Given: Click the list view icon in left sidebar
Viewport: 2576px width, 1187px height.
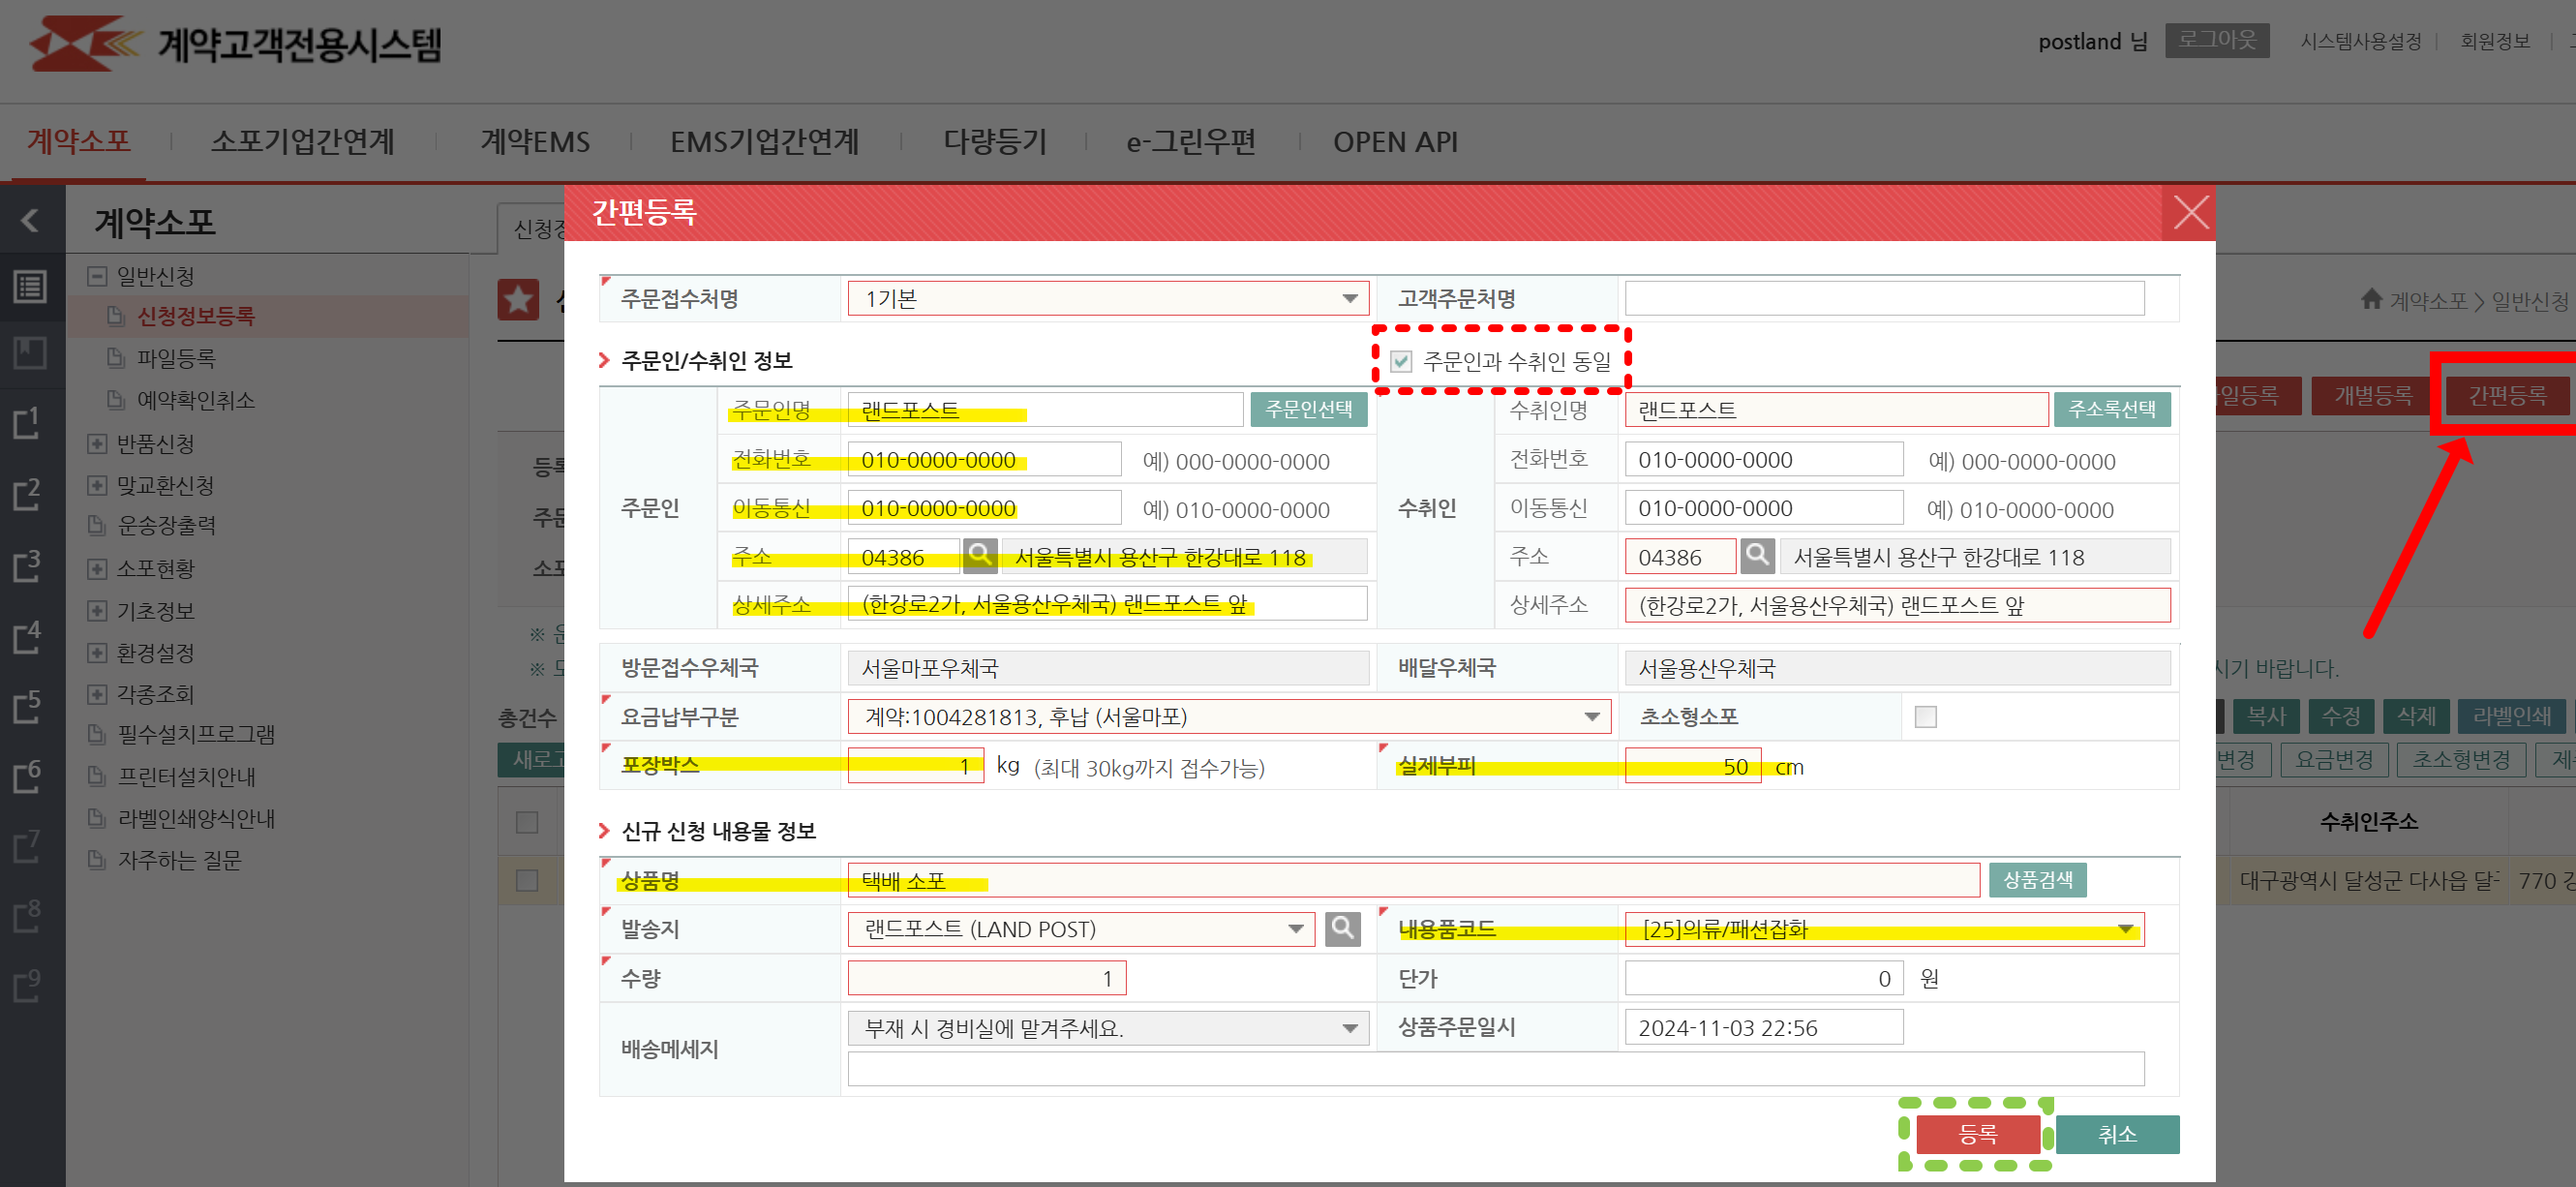Looking at the screenshot, I should point(30,288).
